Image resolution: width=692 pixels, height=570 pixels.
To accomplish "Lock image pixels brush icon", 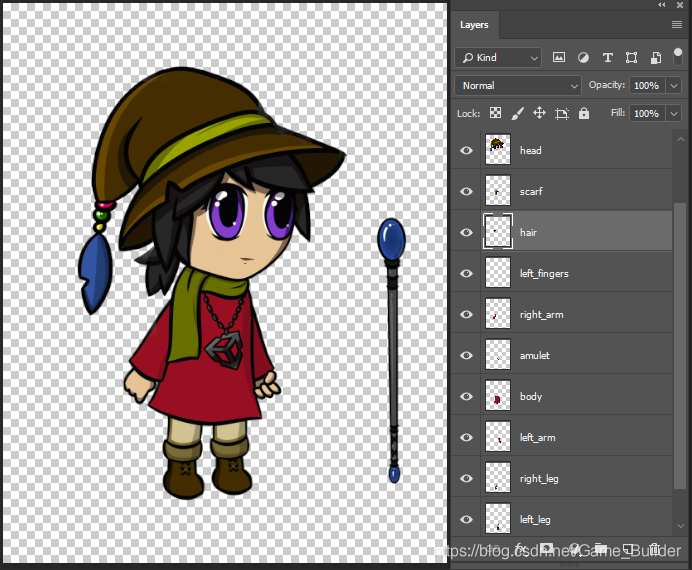I will point(517,113).
